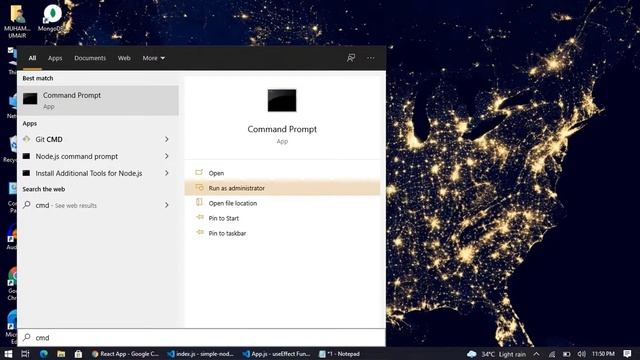Choose Open file location
The image size is (640, 360).
point(282,203)
